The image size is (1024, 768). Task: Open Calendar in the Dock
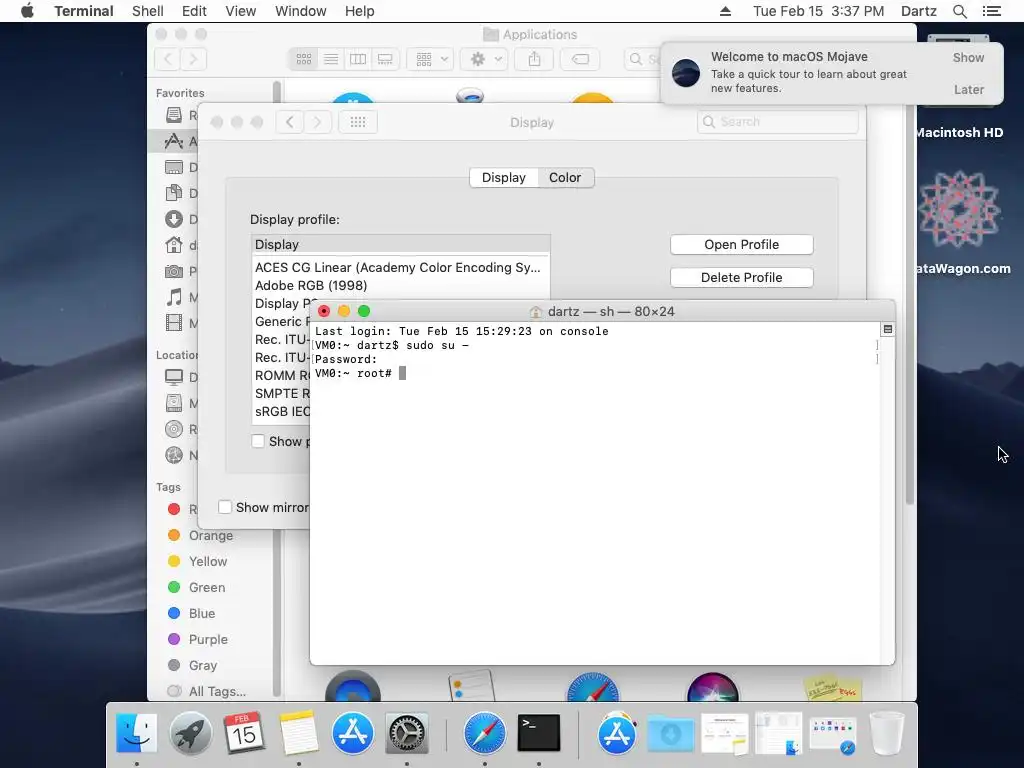click(x=244, y=733)
